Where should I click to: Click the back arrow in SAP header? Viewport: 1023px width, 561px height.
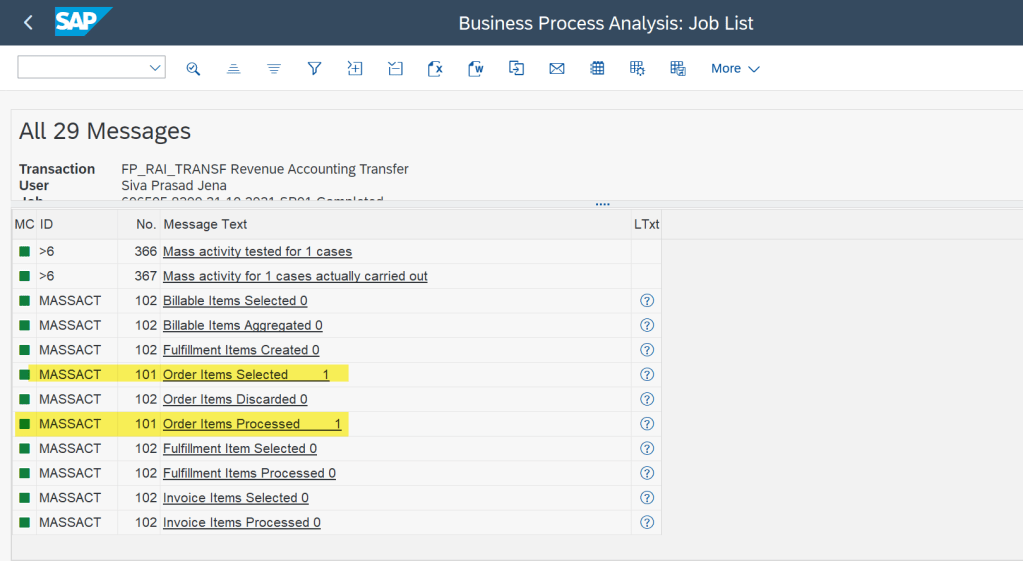coord(28,22)
